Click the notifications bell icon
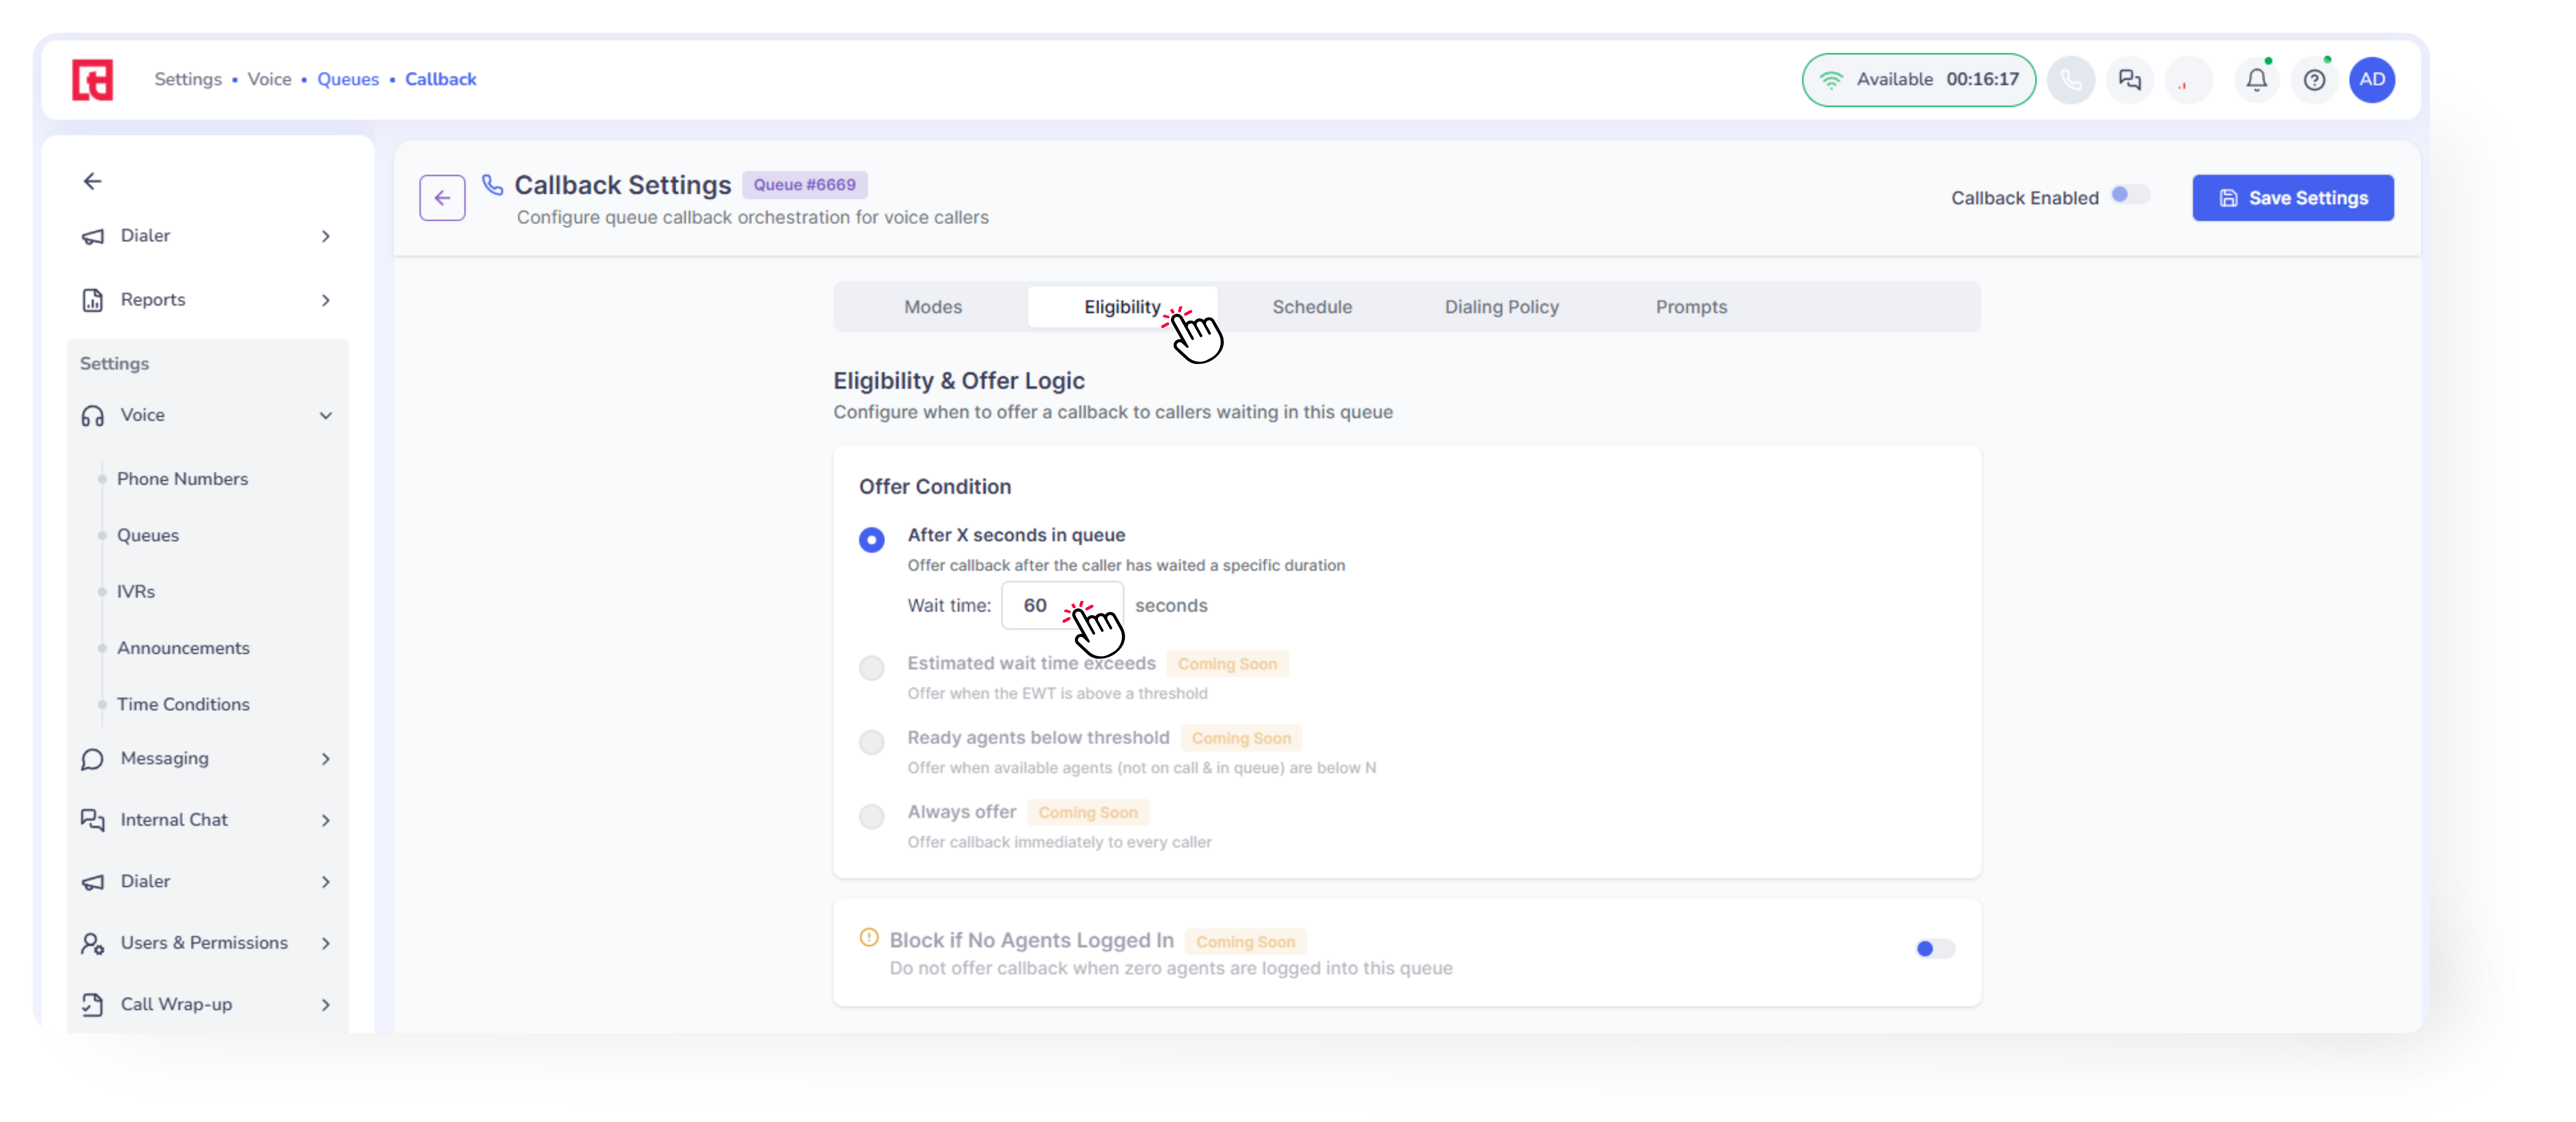 tap(2256, 80)
